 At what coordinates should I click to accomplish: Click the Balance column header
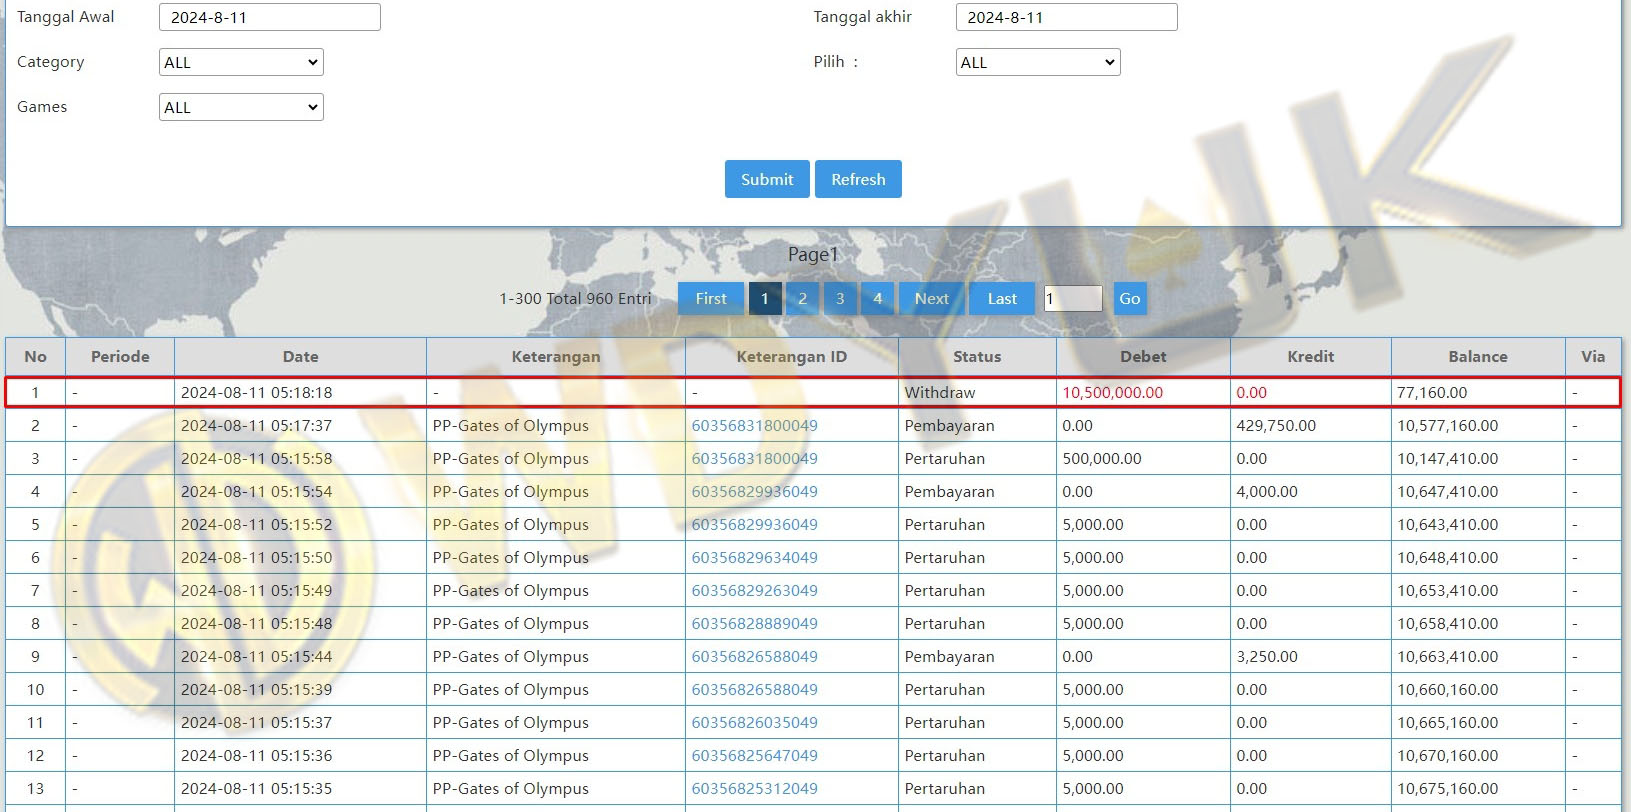click(1478, 356)
